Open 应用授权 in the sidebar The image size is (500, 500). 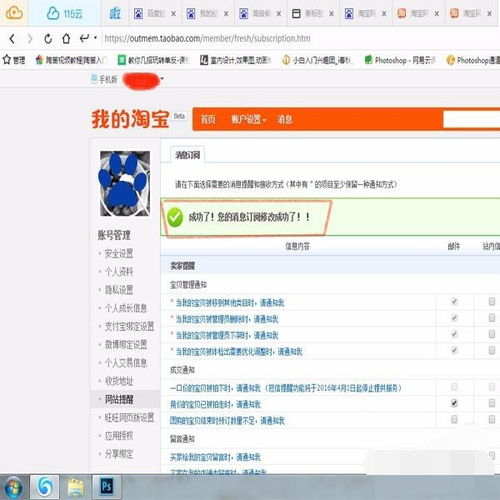[119, 436]
